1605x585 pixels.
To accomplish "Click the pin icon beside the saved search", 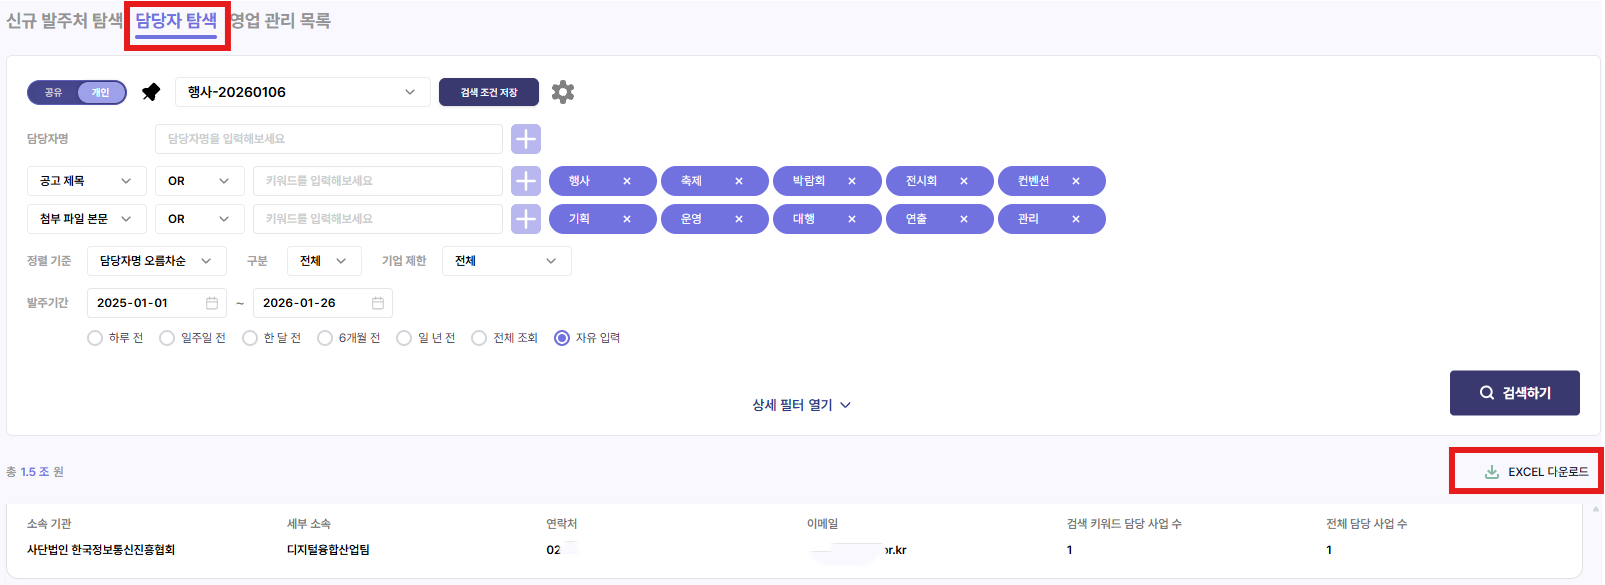I will point(151,92).
